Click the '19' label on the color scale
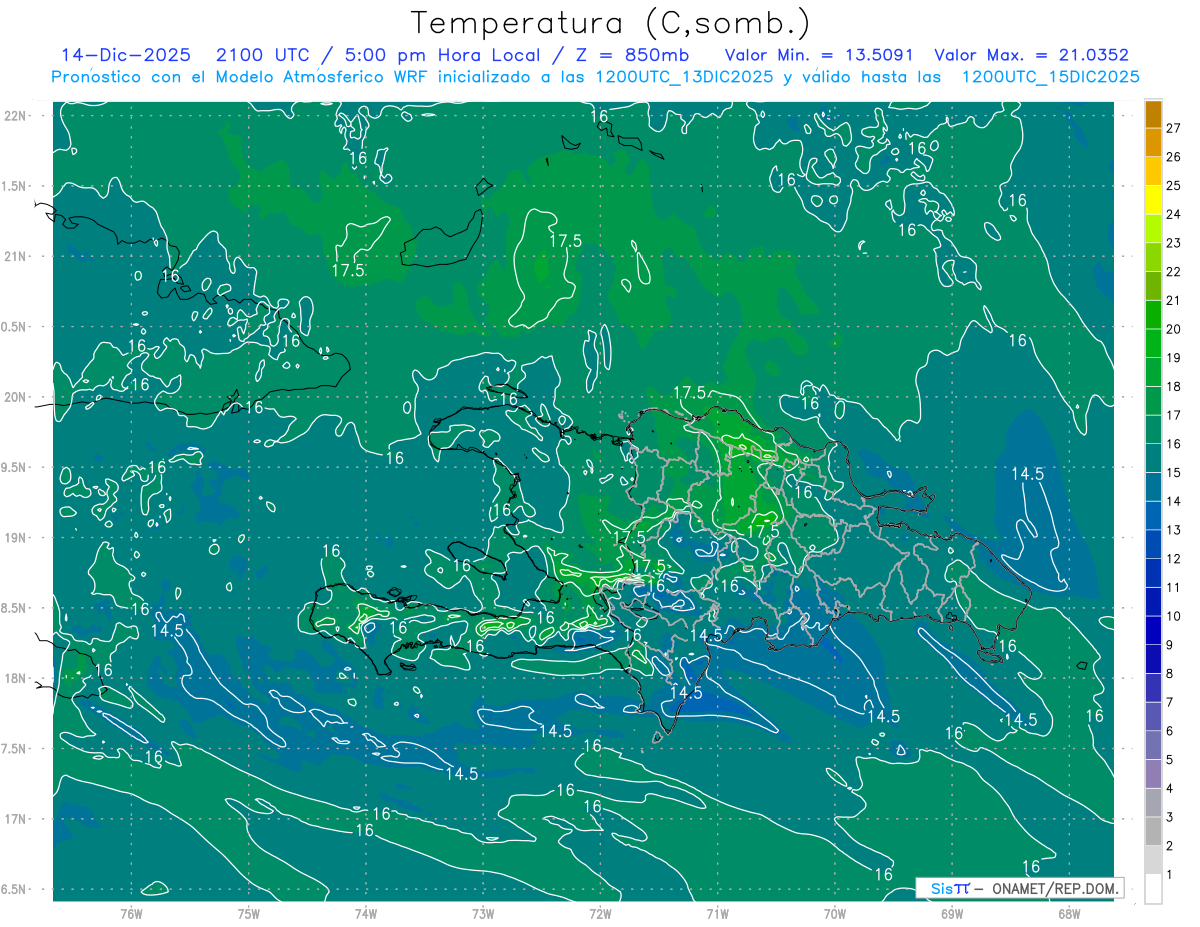This screenshot has width=1200, height=927. pyautogui.click(x=1174, y=358)
